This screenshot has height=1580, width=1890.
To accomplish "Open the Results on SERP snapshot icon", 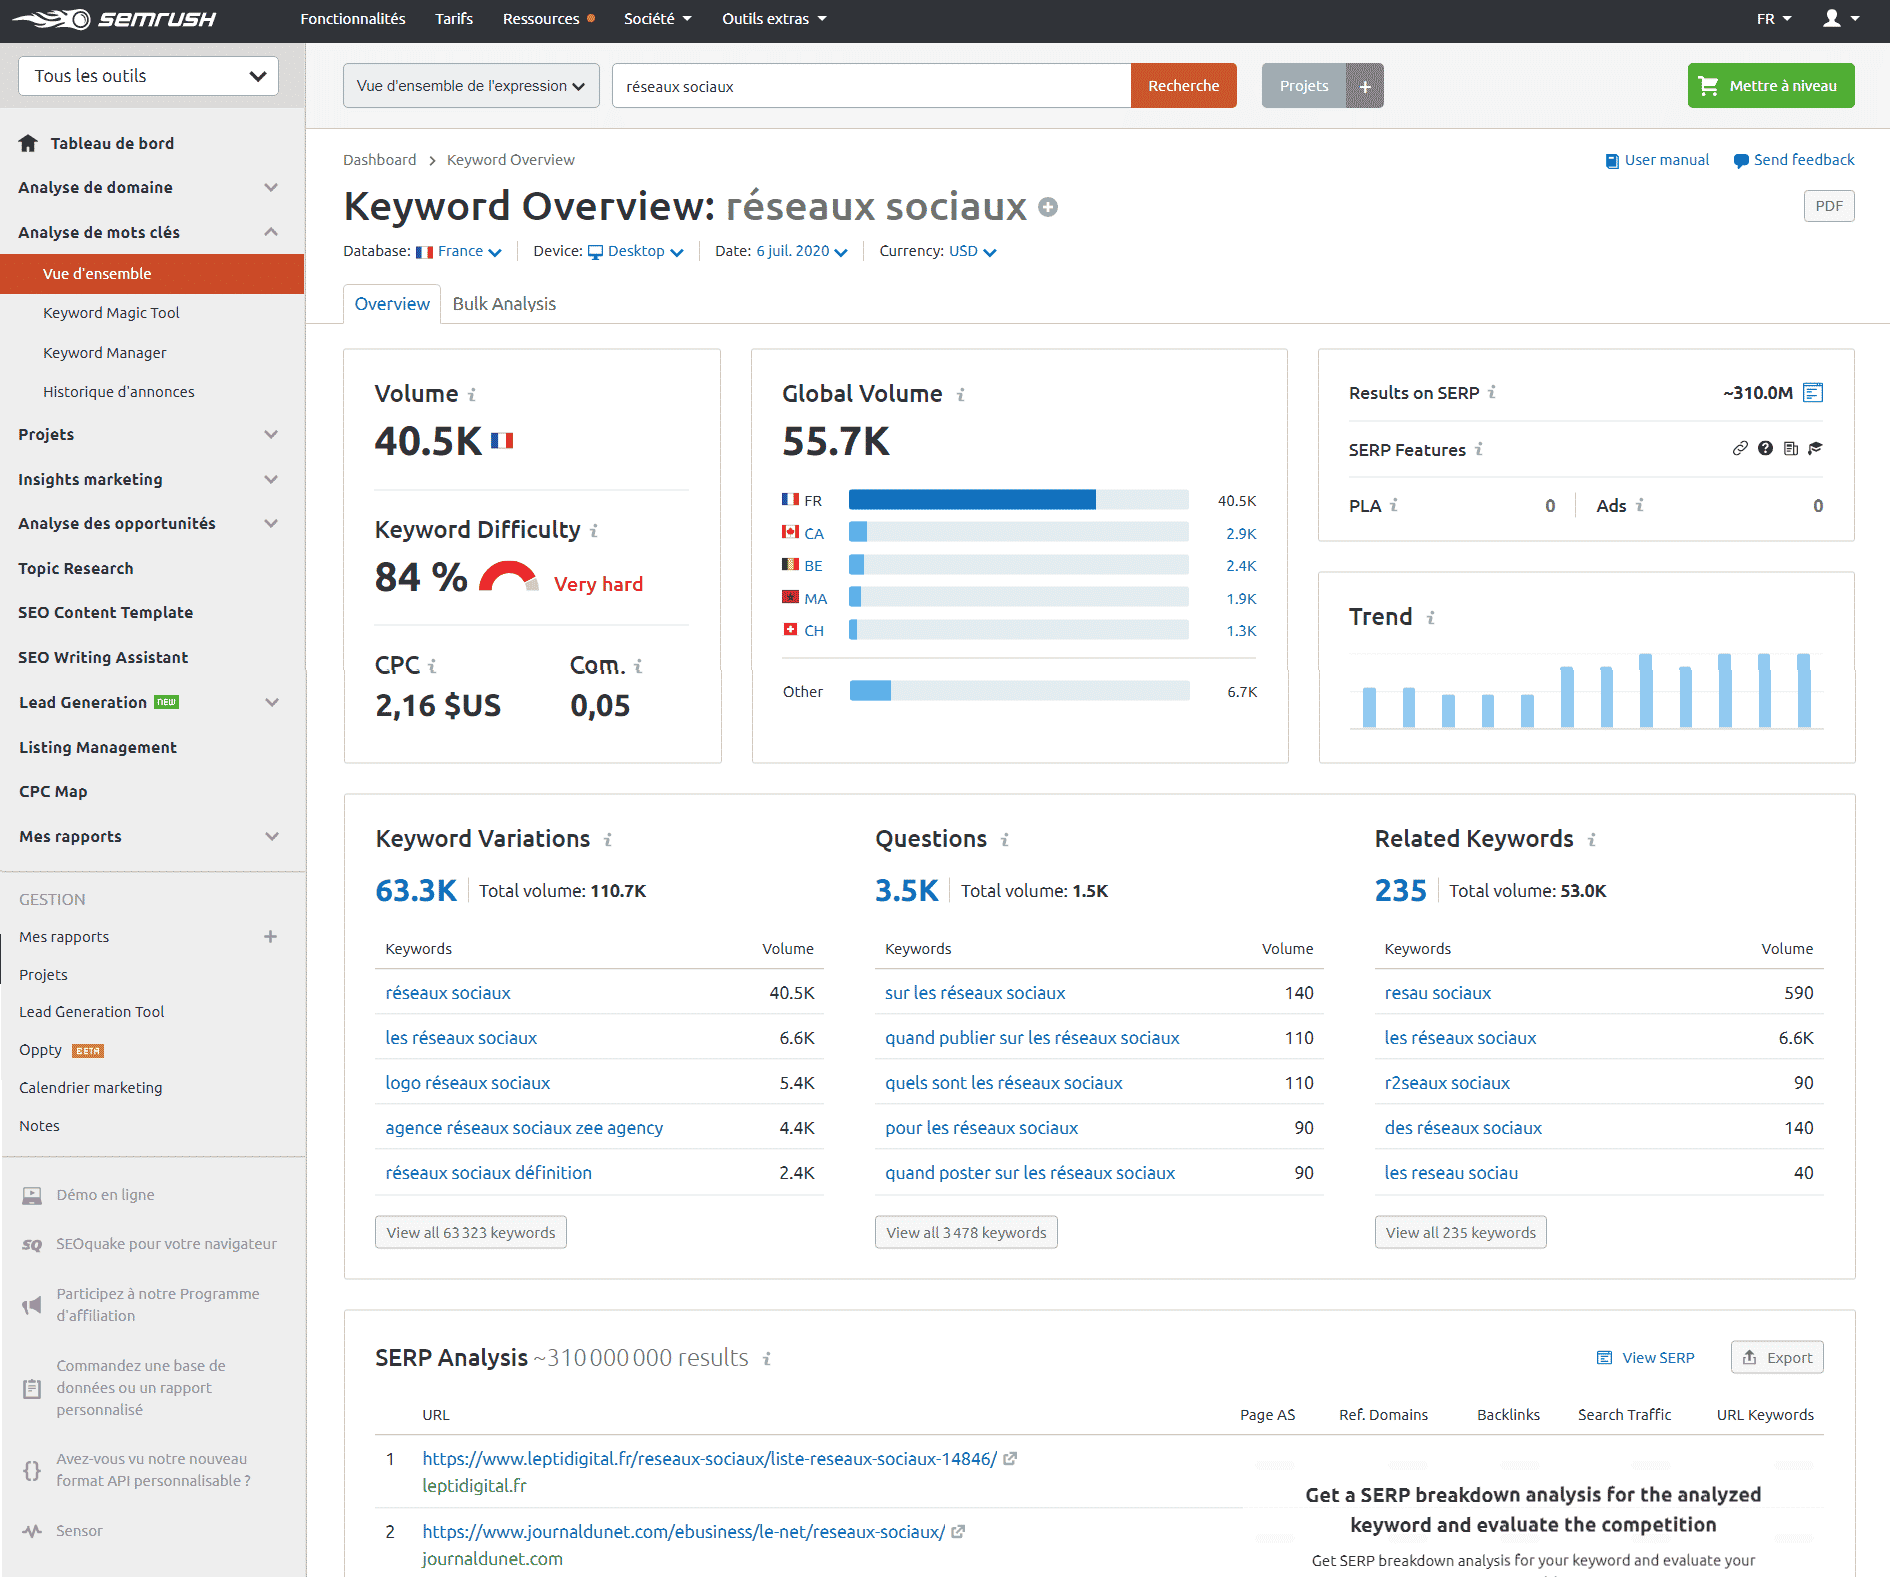I will [1813, 393].
